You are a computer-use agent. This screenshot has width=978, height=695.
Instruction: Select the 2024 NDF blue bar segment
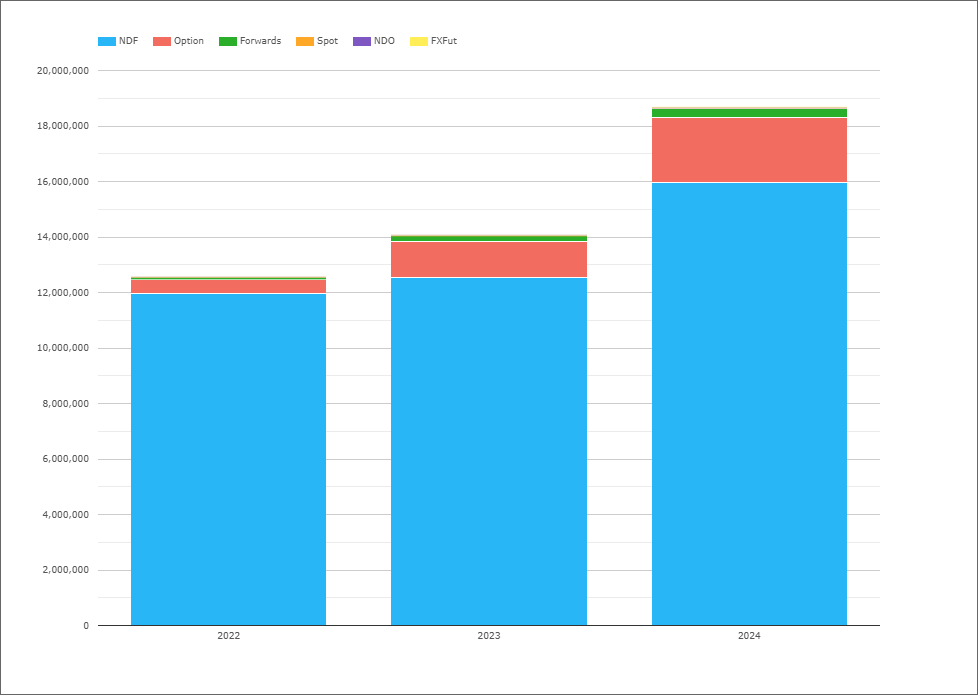point(749,404)
